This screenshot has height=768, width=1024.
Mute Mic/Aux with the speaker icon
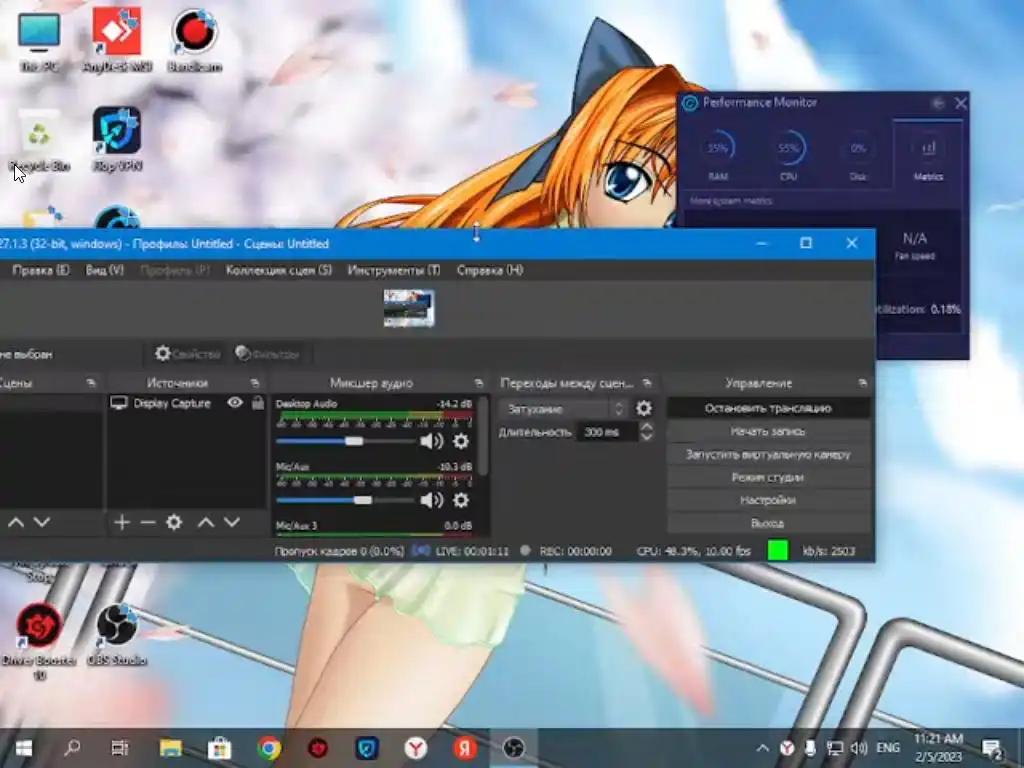431,500
